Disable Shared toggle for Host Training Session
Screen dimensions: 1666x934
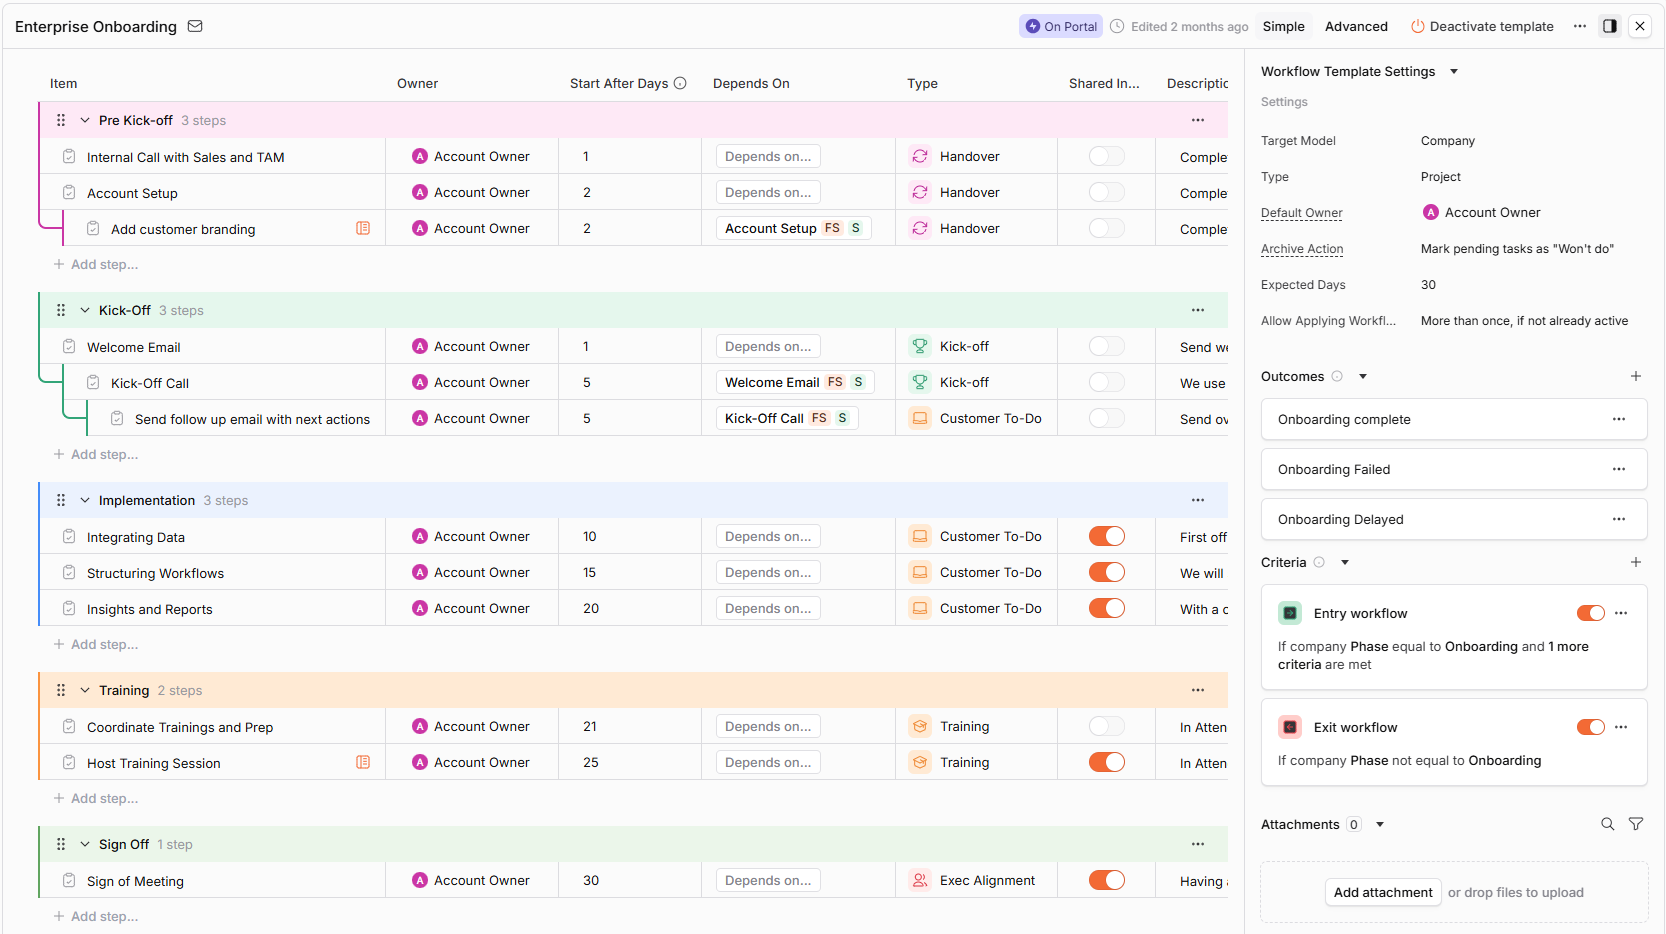point(1107,762)
